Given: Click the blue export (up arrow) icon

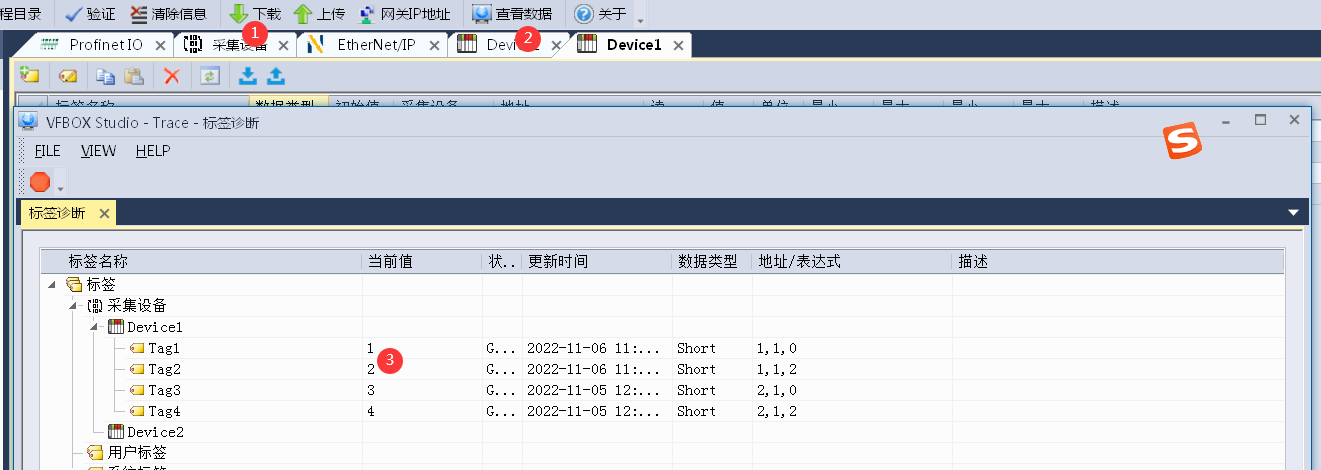Looking at the screenshot, I should (x=276, y=75).
